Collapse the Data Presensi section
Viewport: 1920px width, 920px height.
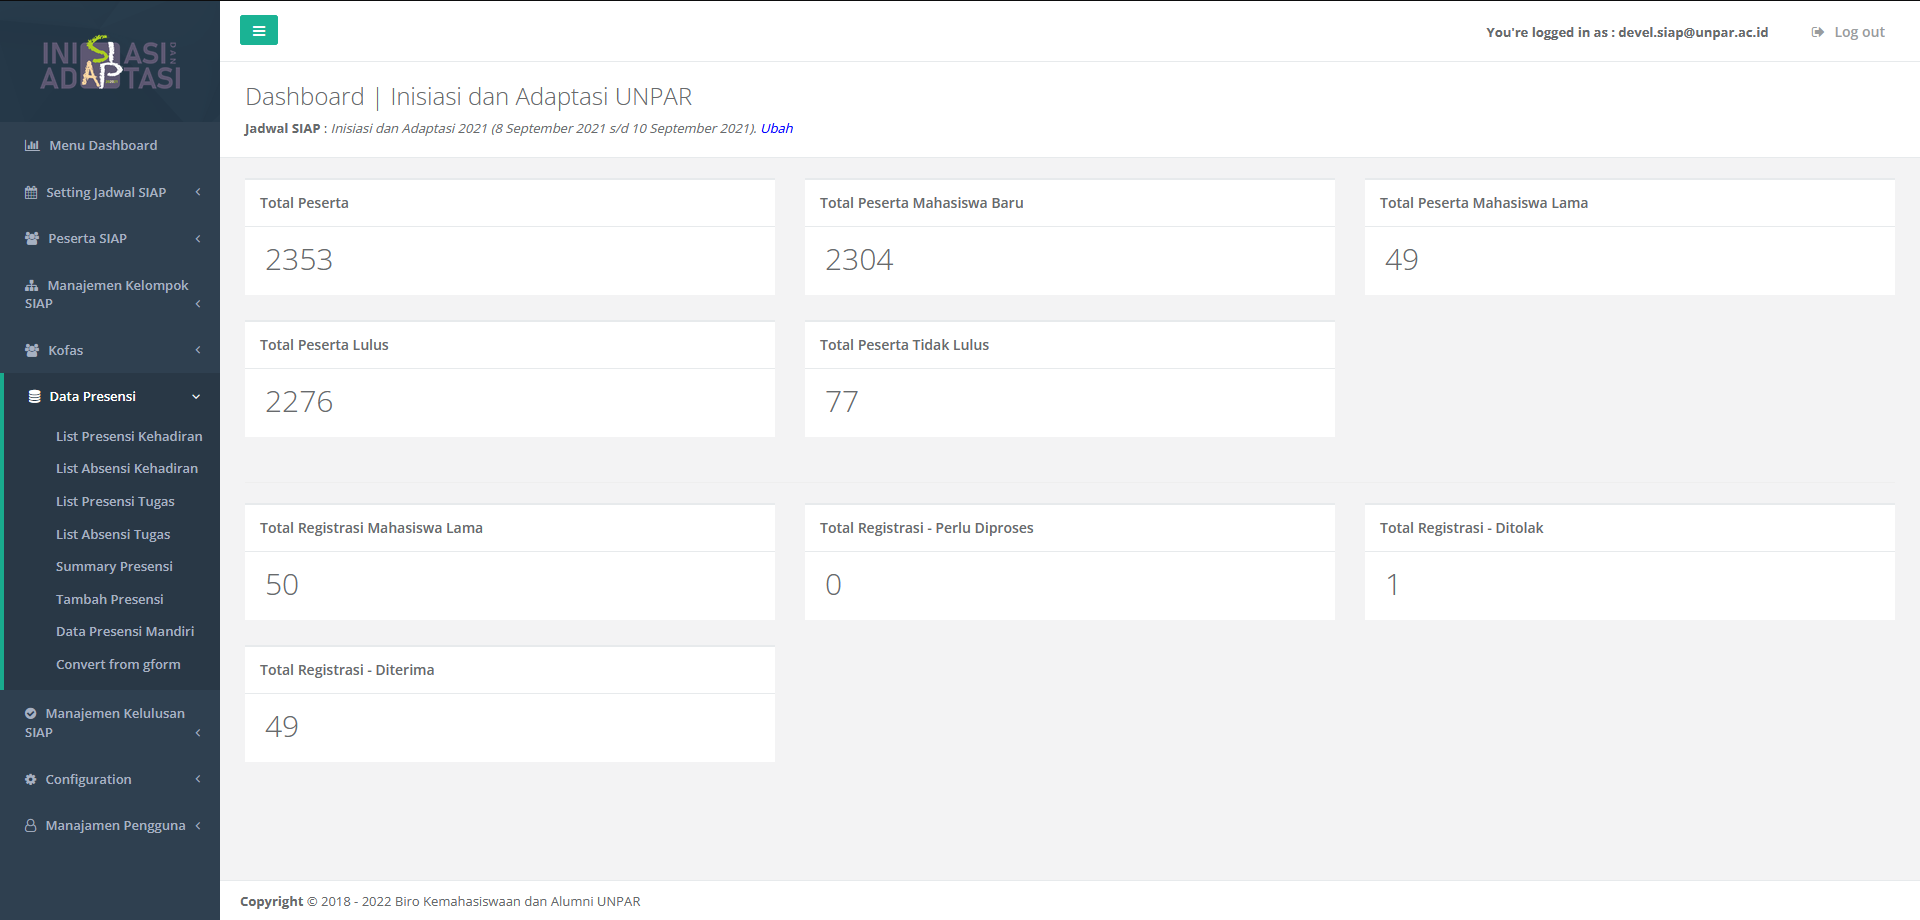click(x=196, y=397)
